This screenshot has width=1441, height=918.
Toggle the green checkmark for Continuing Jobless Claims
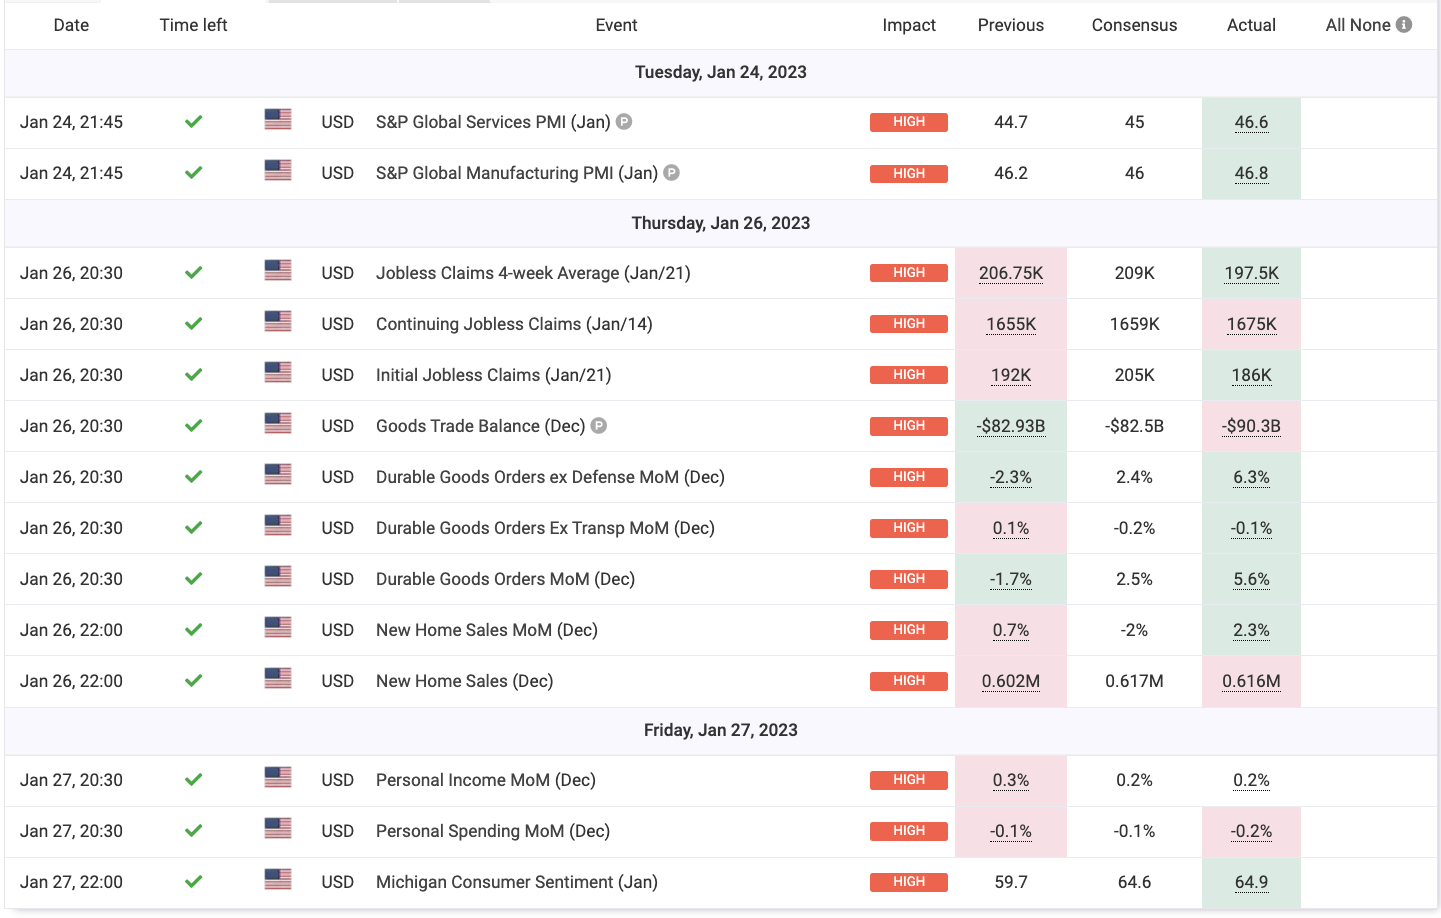193,321
